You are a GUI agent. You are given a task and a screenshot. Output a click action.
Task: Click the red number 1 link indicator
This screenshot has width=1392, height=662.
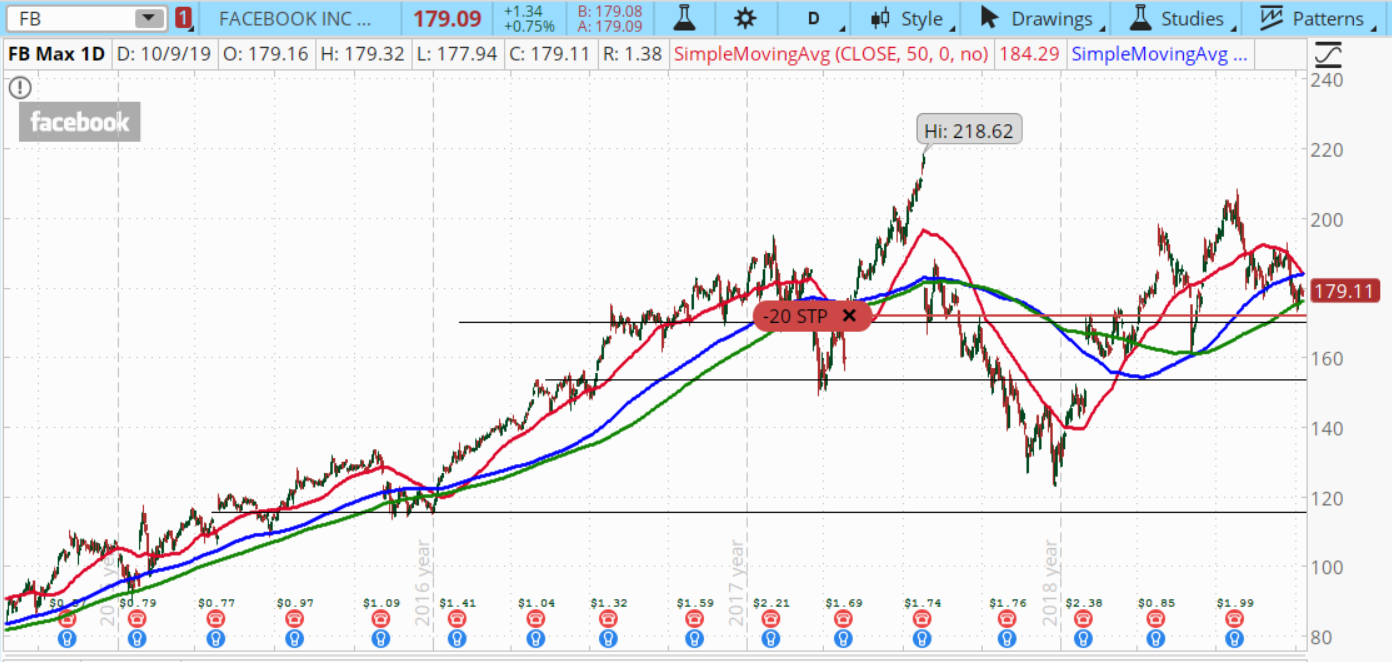[182, 18]
